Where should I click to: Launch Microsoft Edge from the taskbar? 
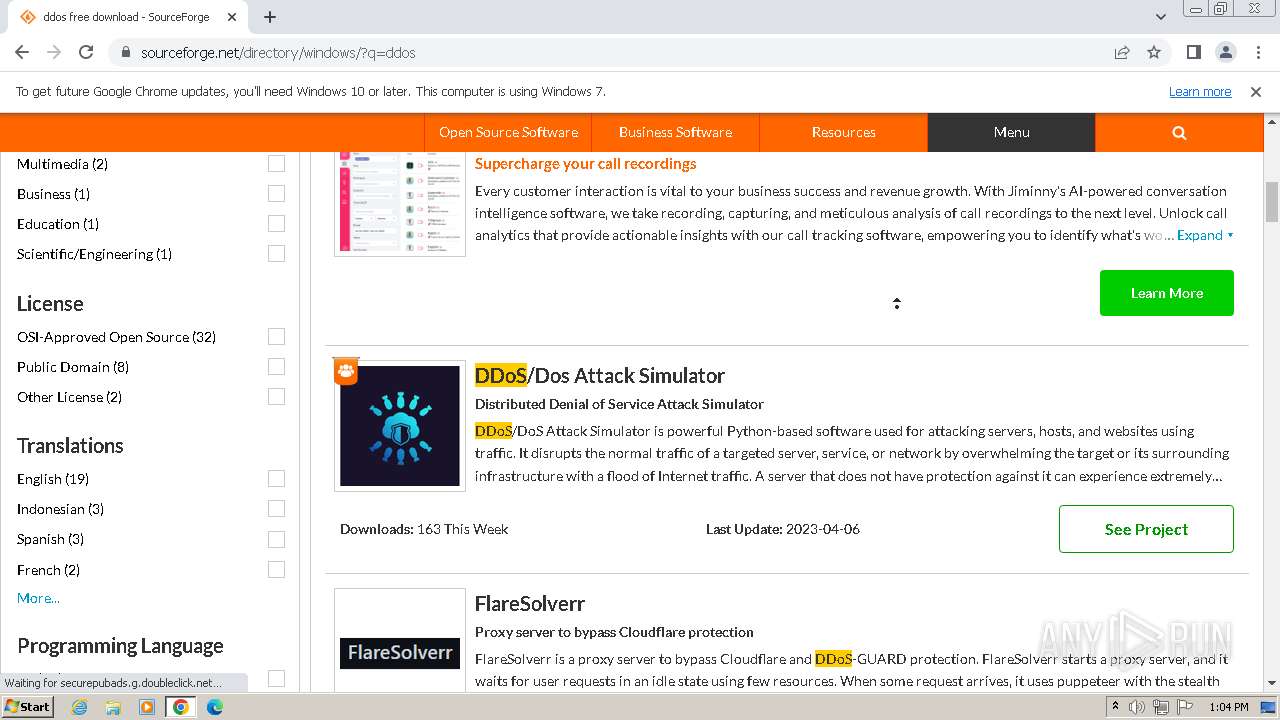[x=215, y=707]
